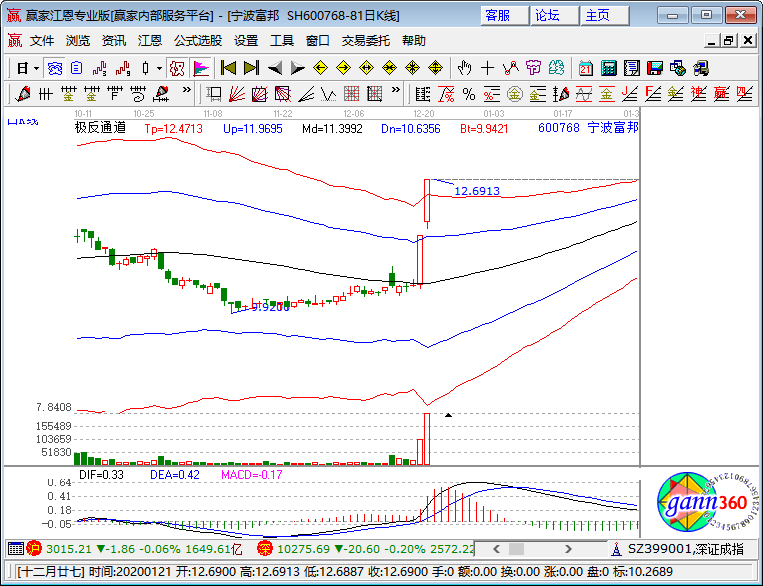
Task: Open the 工具 menu
Action: (282, 41)
